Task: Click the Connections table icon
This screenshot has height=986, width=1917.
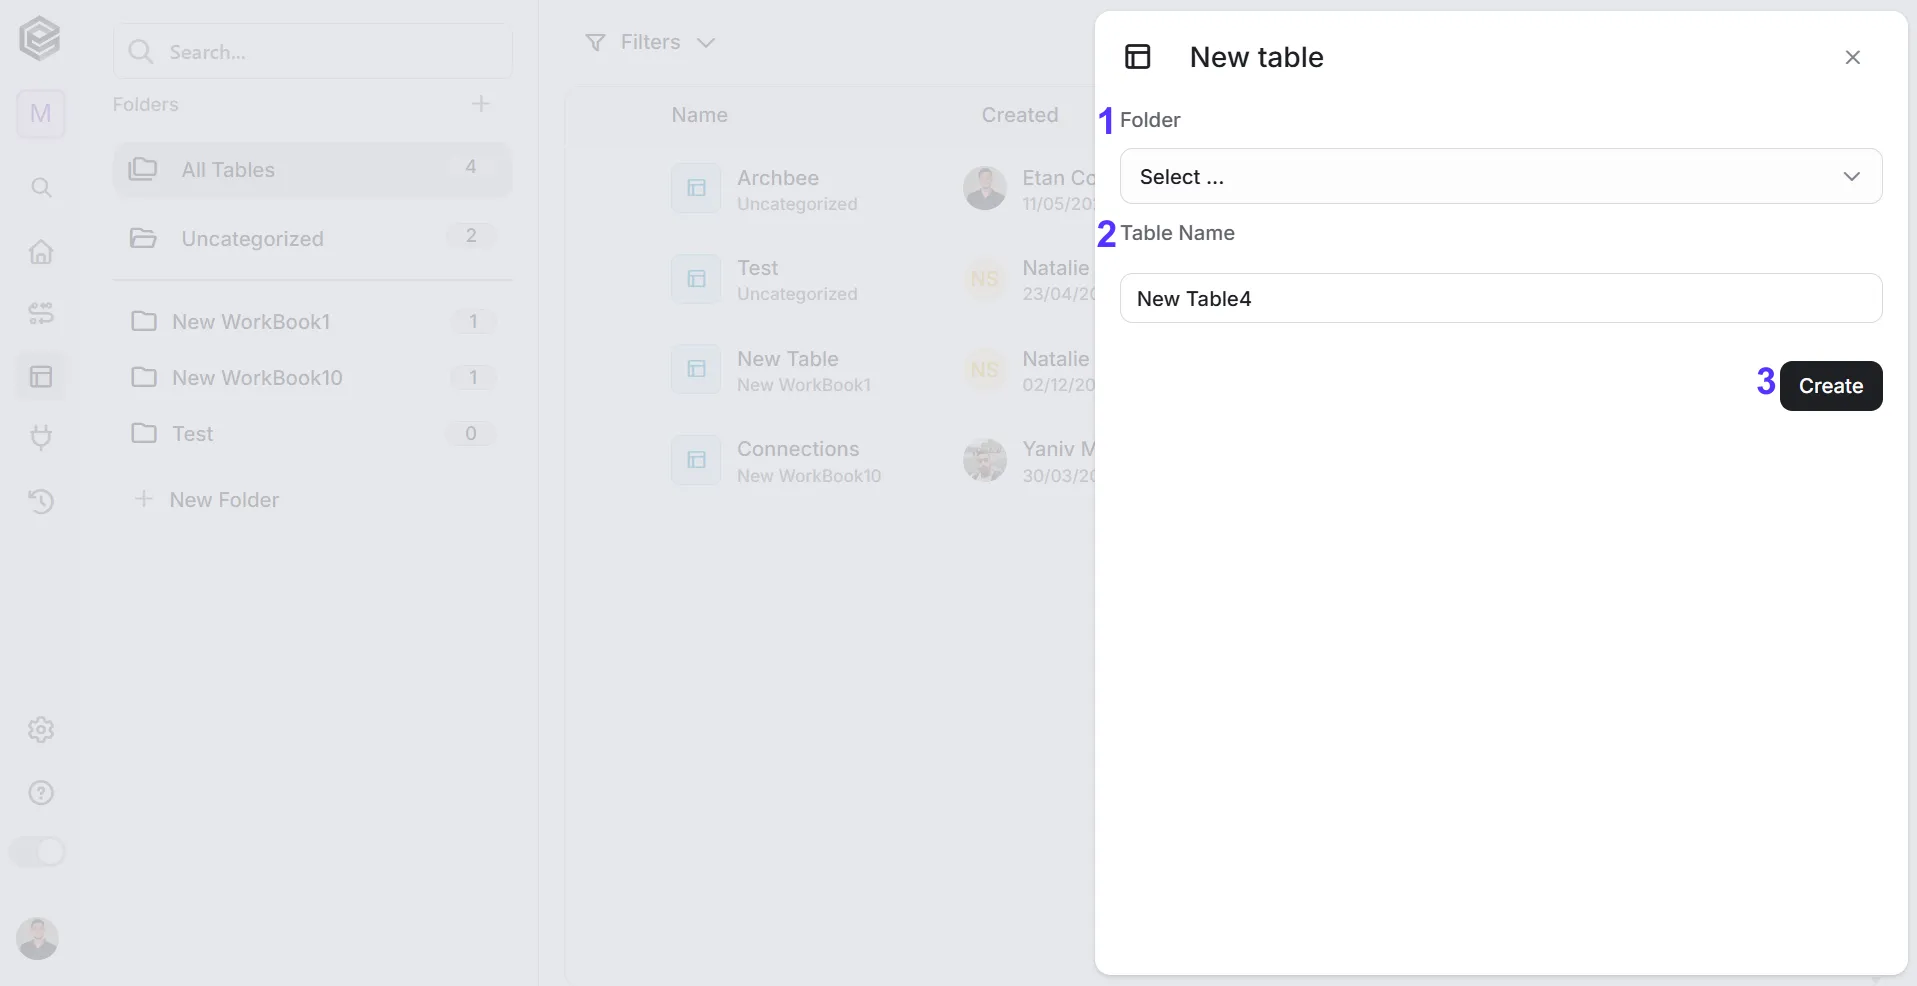Action: [696, 460]
